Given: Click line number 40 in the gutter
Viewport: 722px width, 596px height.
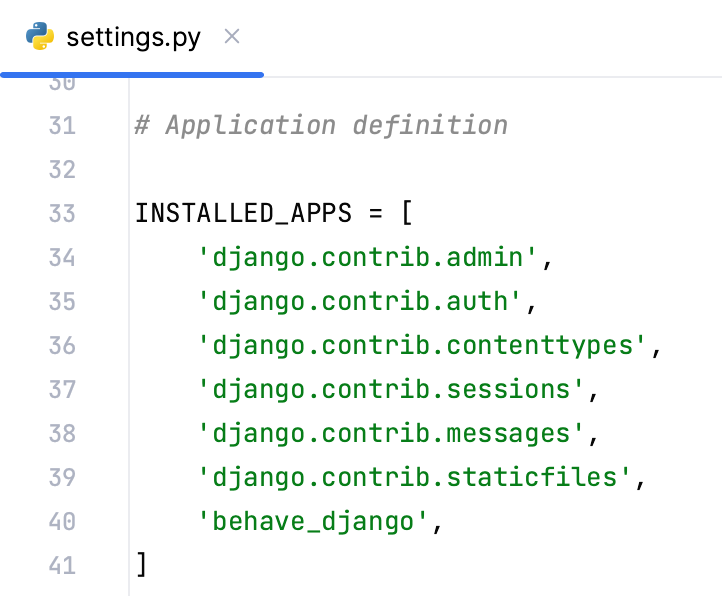Looking at the screenshot, I should pos(62,522).
